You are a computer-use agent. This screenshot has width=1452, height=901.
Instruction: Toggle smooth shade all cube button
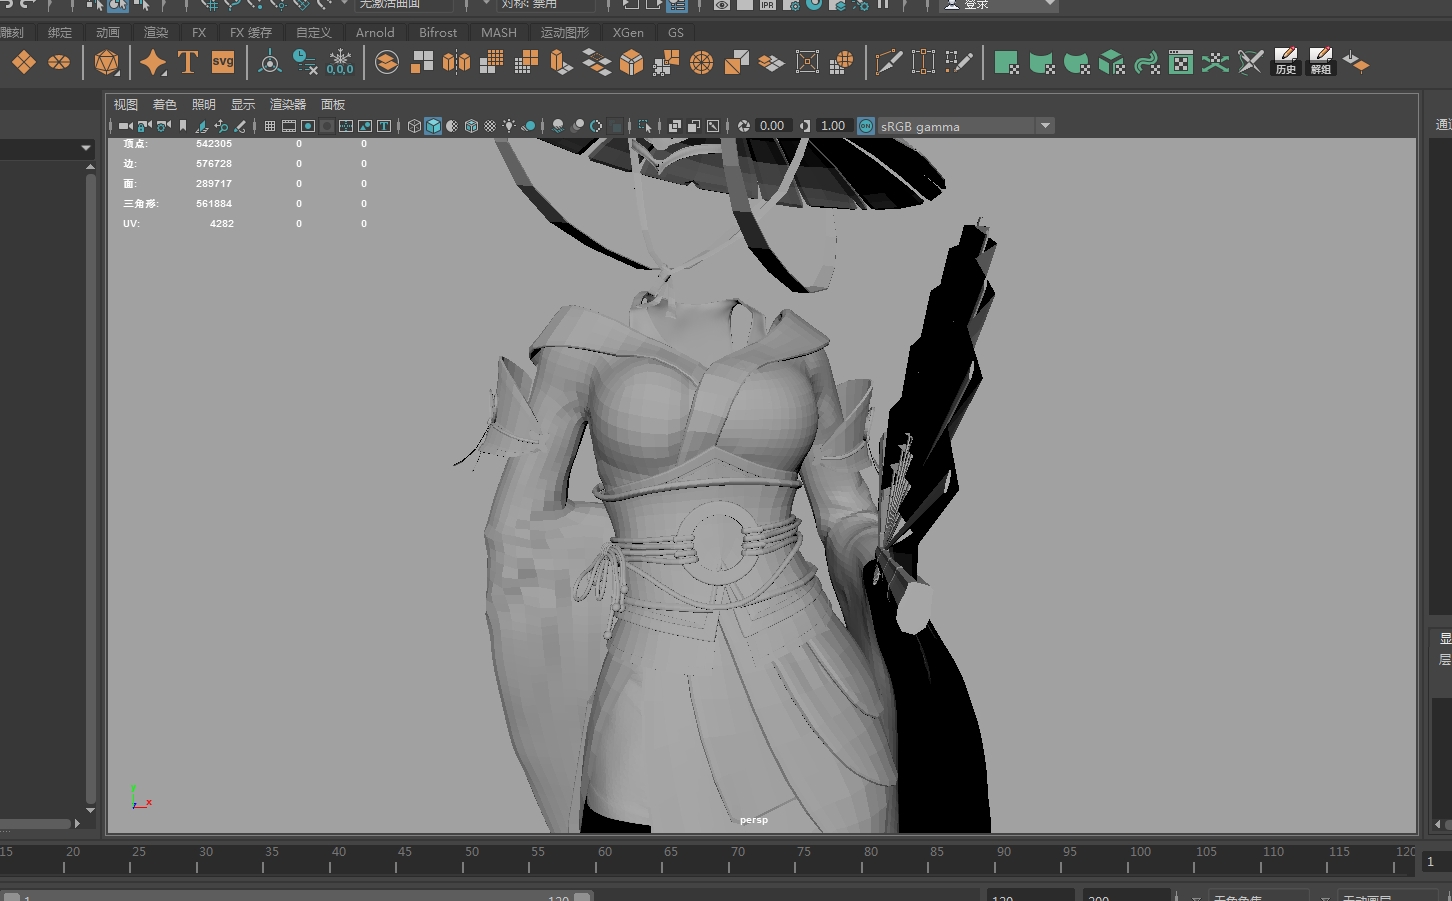(x=433, y=126)
